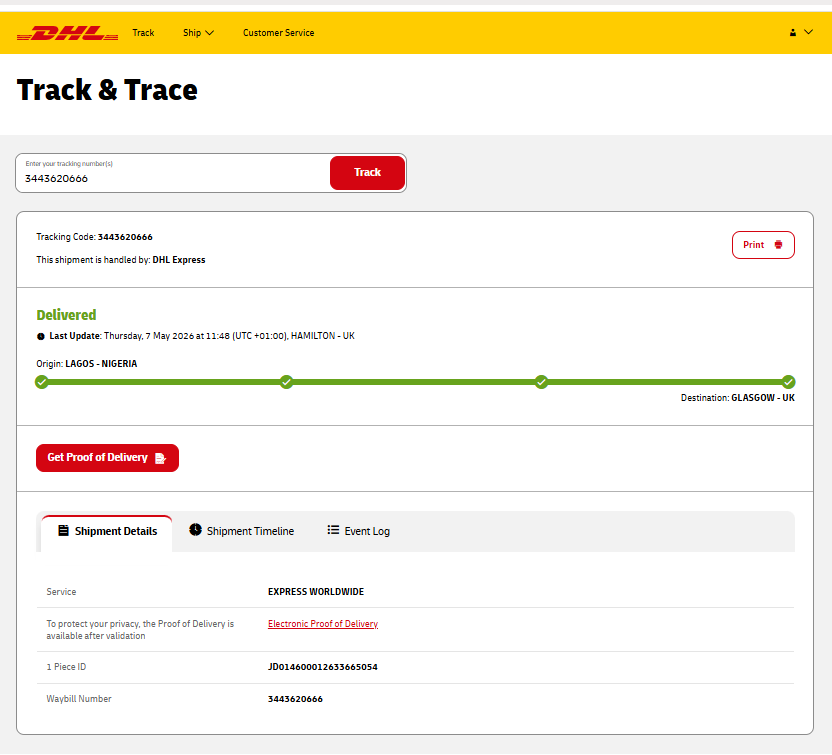
Task: Open the Track menu item
Action: [x=143, y=33]
